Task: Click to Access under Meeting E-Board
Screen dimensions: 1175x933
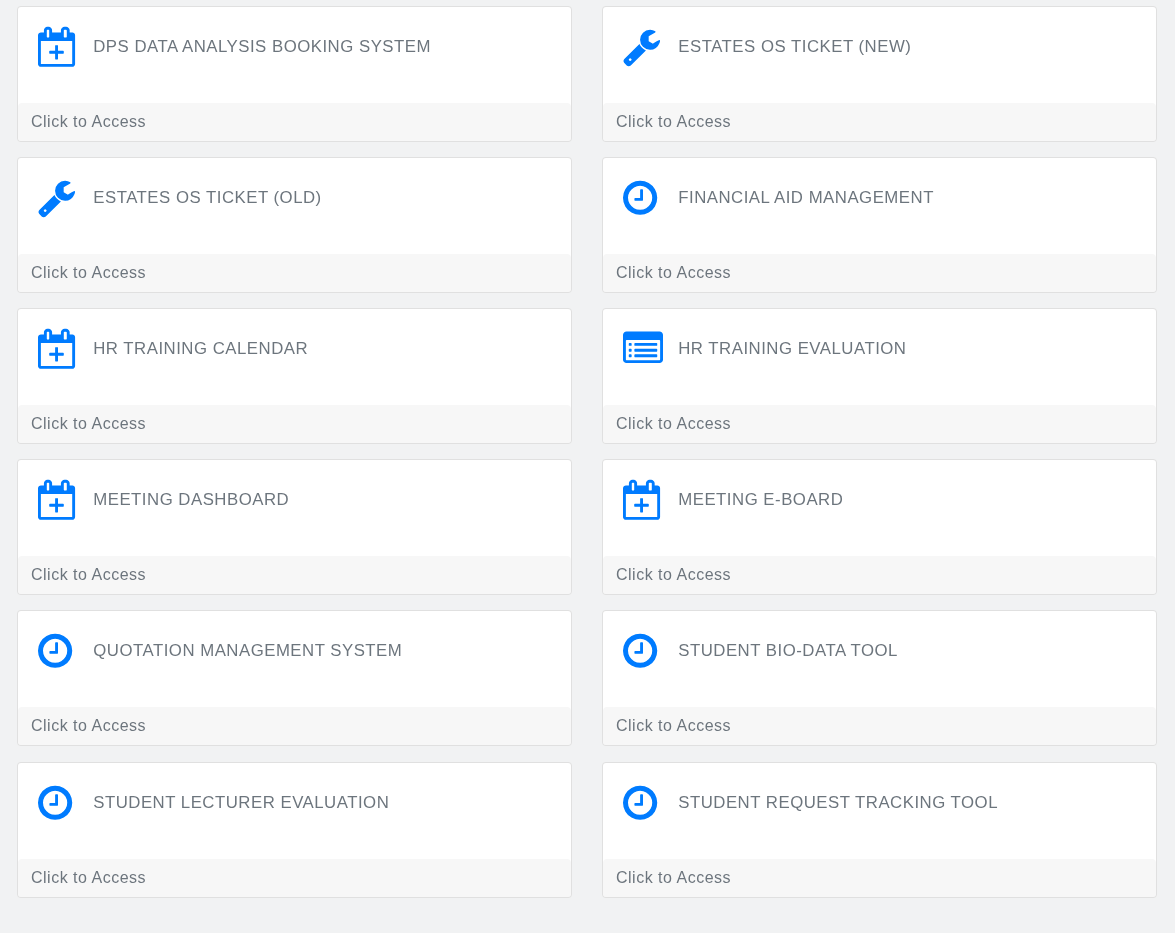Action: click(x=673, y=575)
